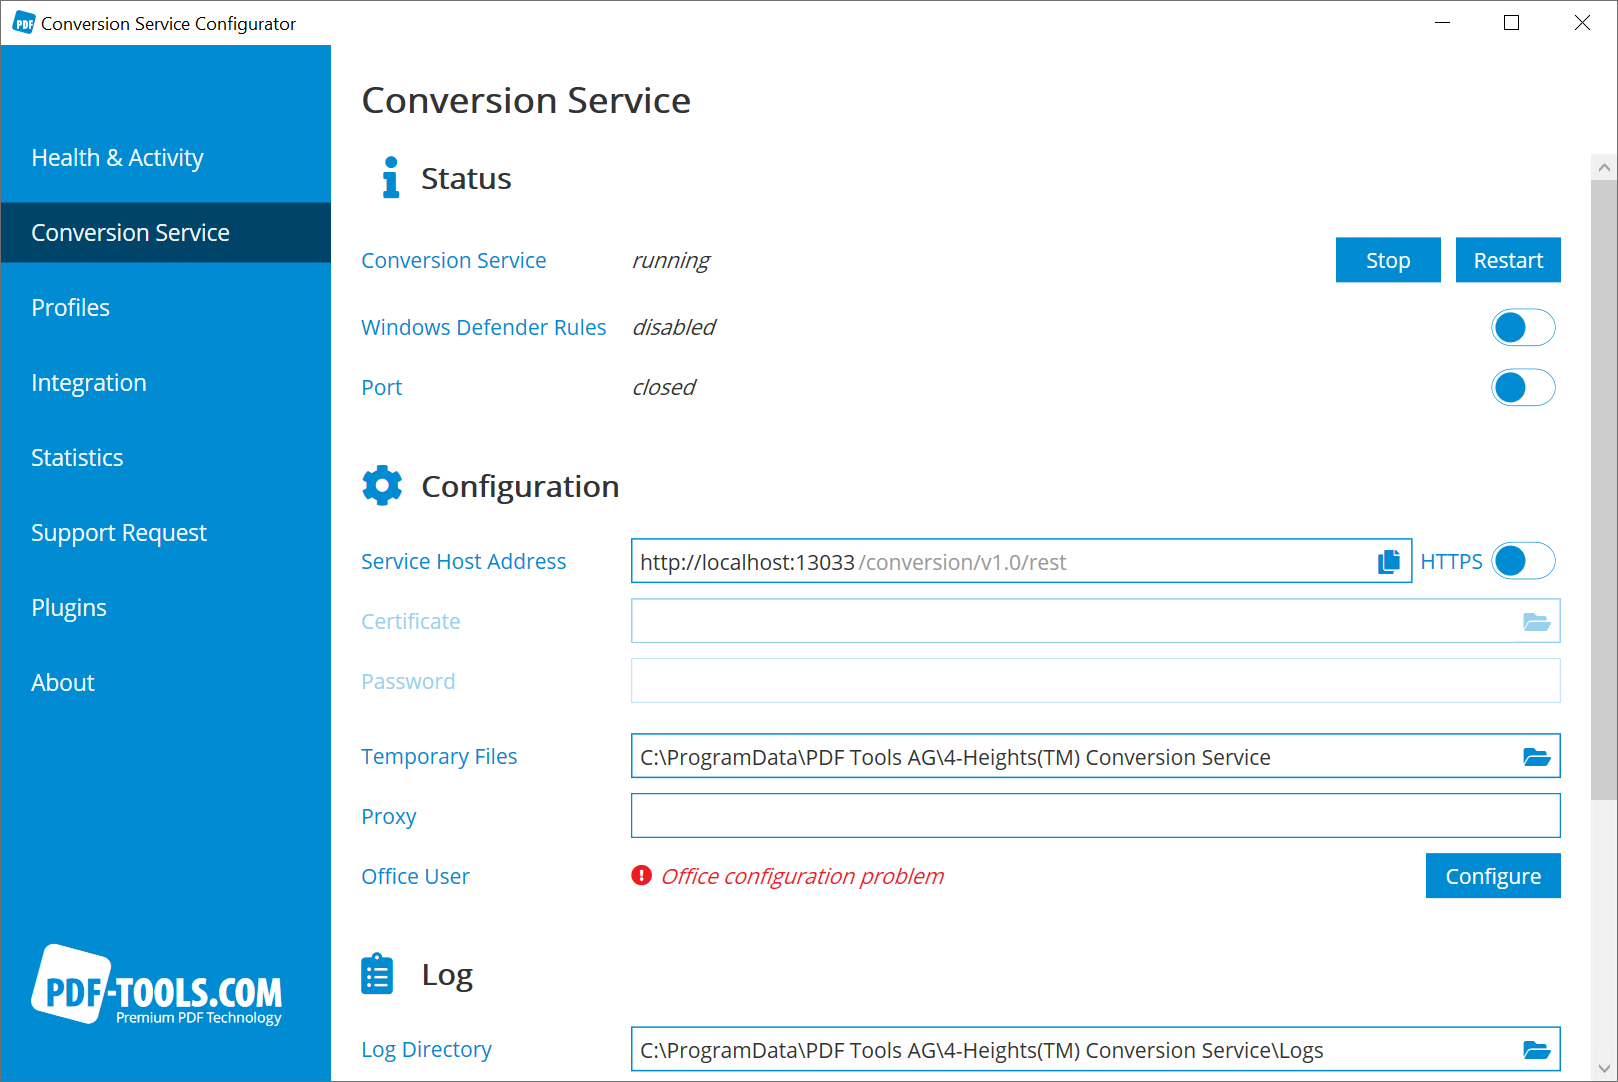Toggle Windows Defender Rules switch
This screenshot has height=1082, width=1618.
pyautogui.click(x=1523, y=327)
